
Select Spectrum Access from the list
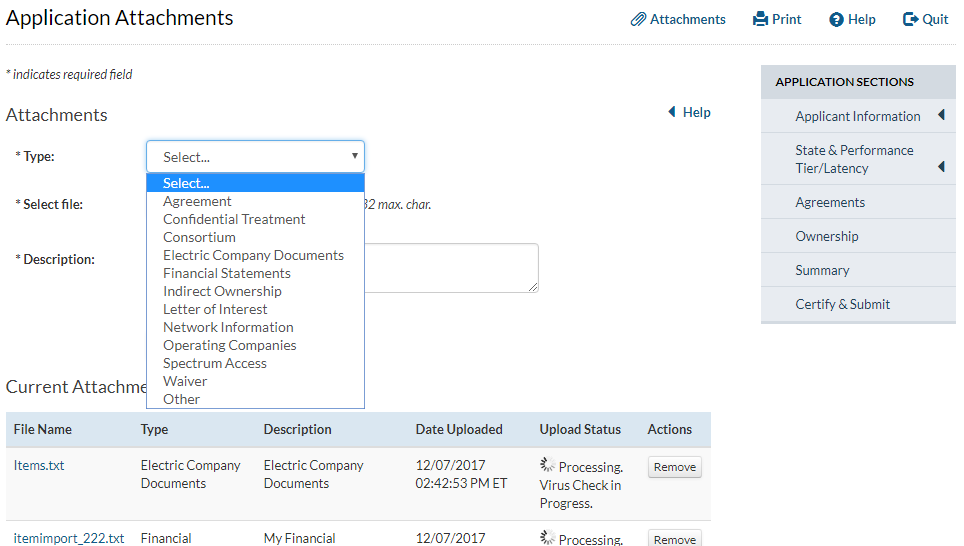click(215, 363)
